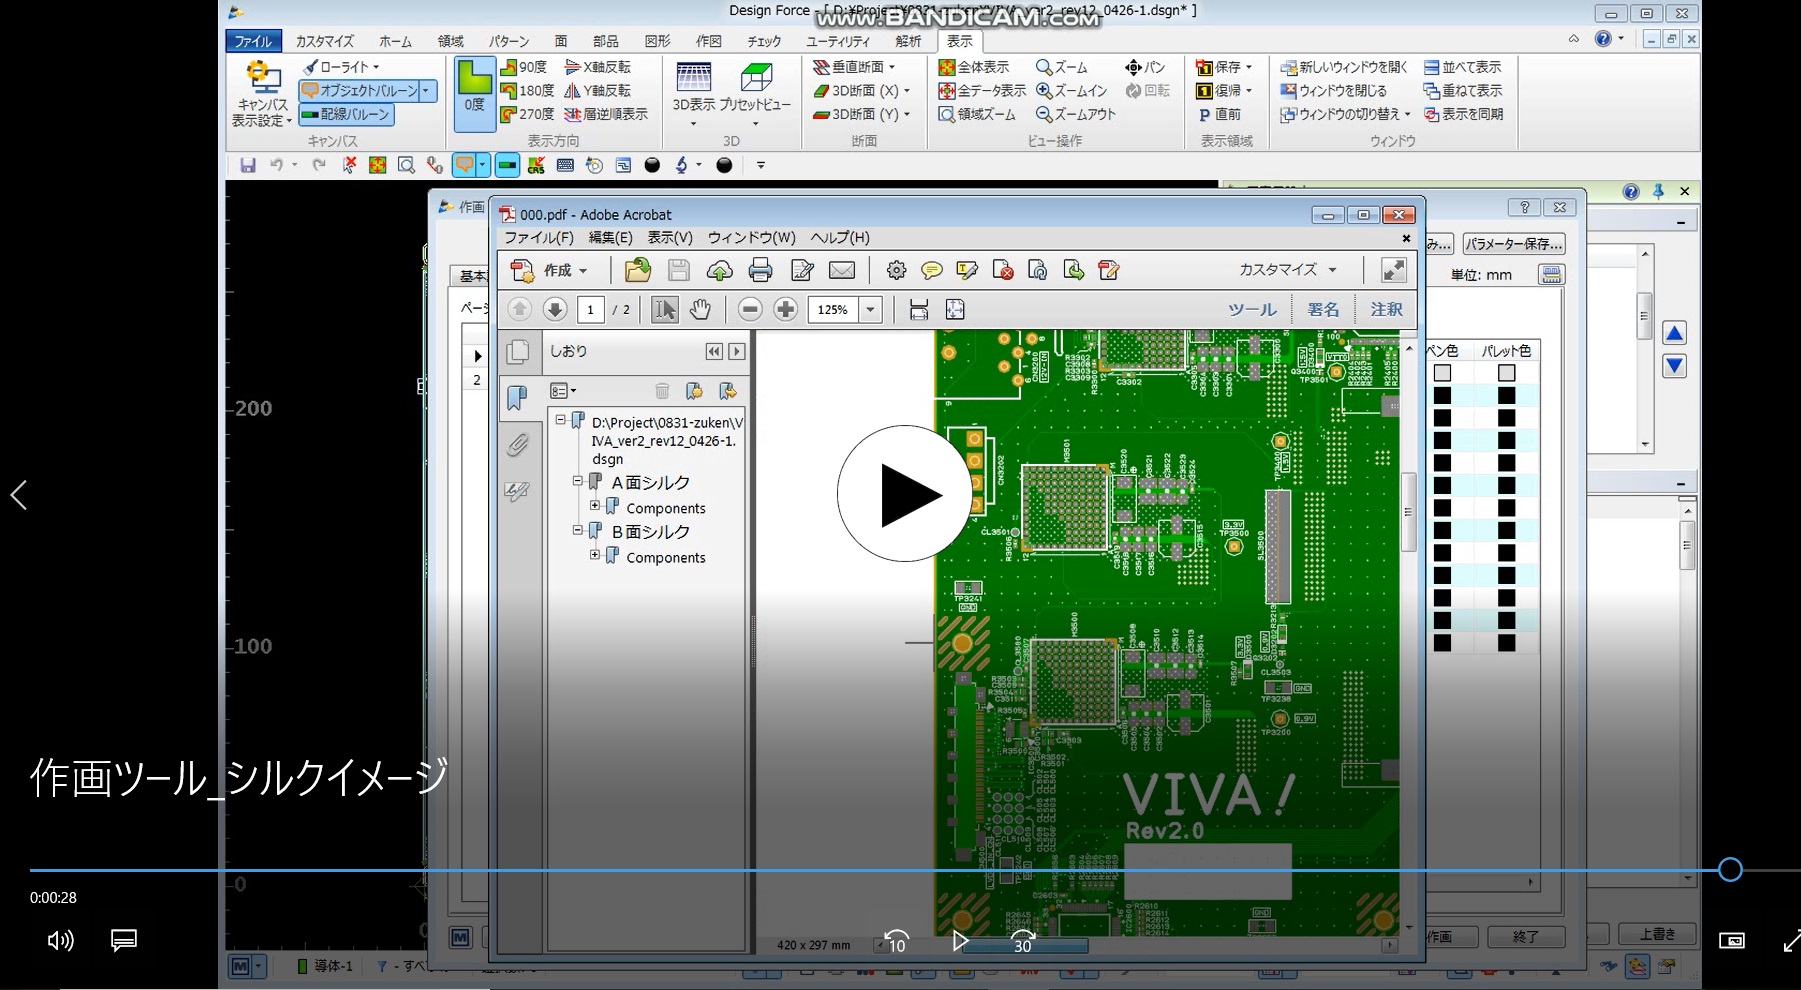Rotate view to 90度

[x=524, y=67]
